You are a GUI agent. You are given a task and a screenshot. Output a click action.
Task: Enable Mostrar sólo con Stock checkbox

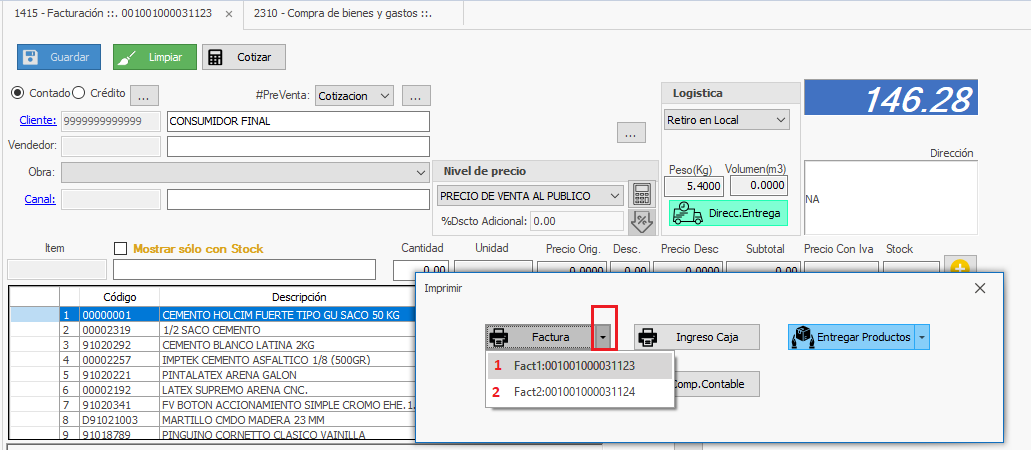pyautogui.click(x=121, y=249)
